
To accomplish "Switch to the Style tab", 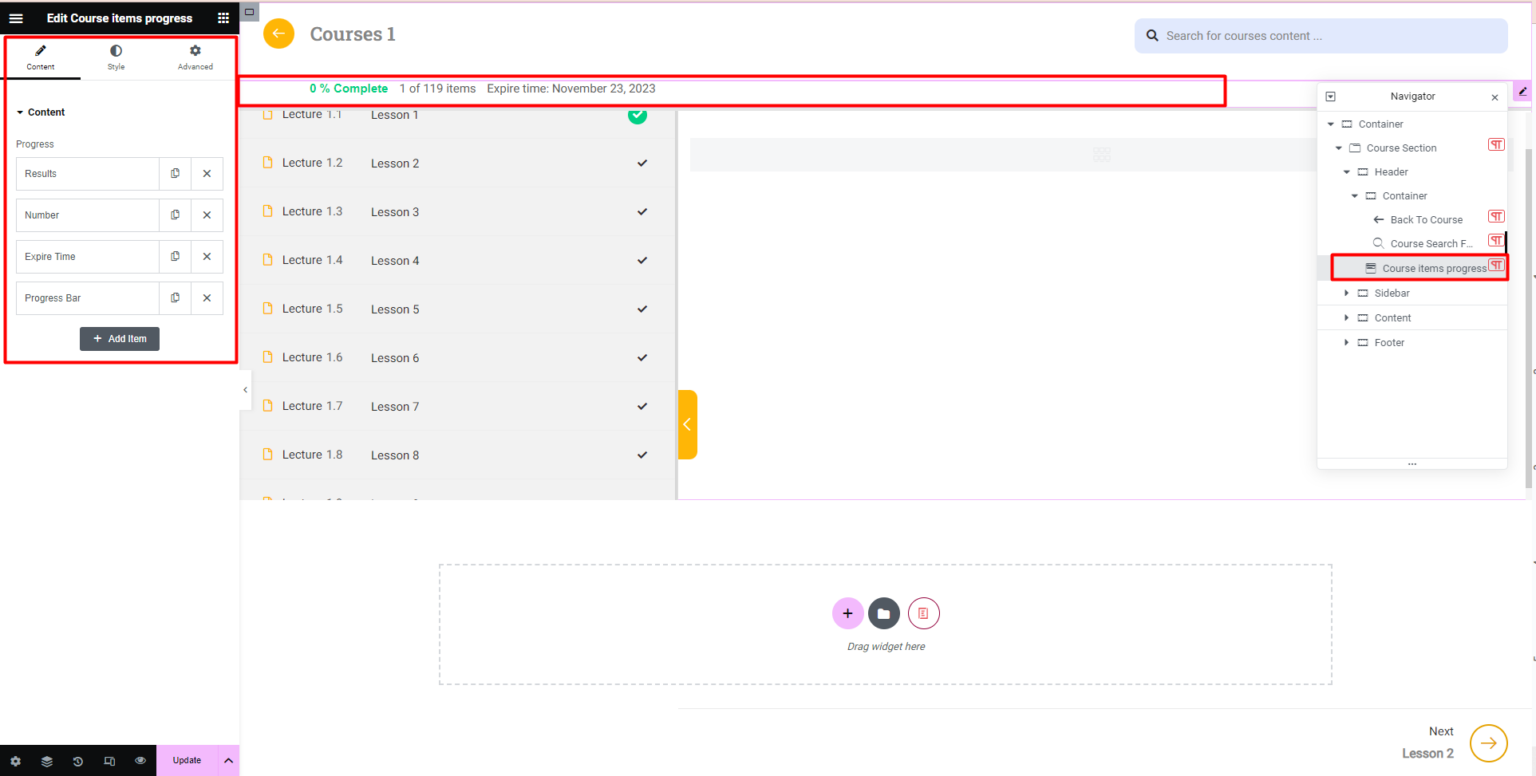I will click(115, 57).
